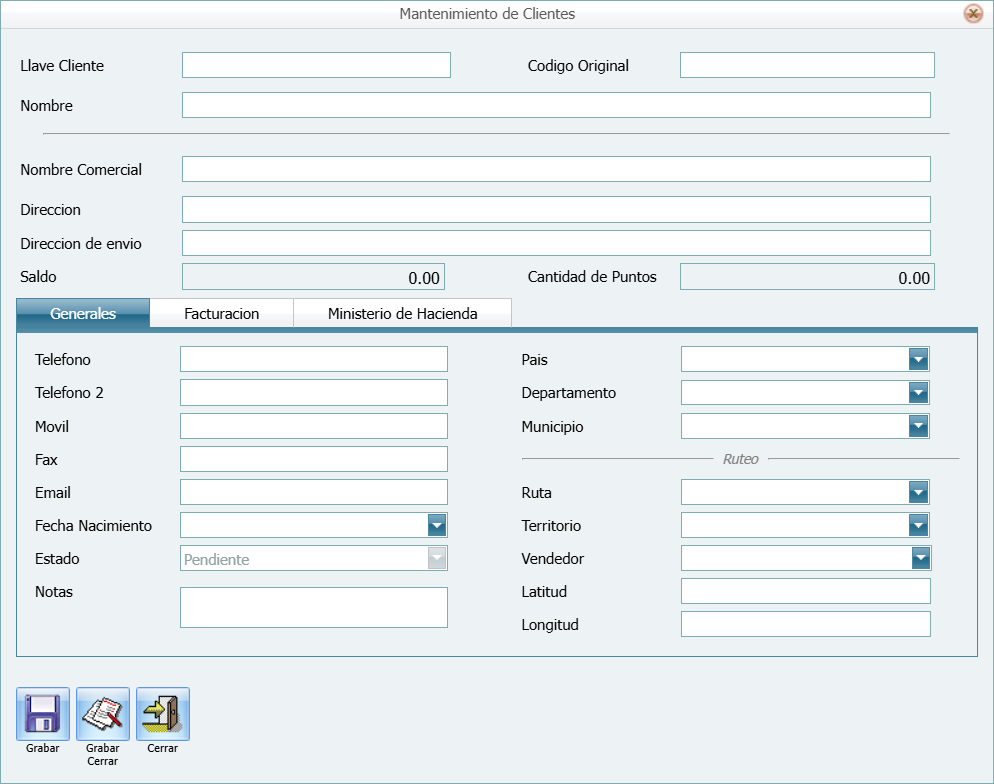The image size is (994, 784).
Task: Open the Pais dropdown list
Action: pyautogui.click(x=919, y=360)
